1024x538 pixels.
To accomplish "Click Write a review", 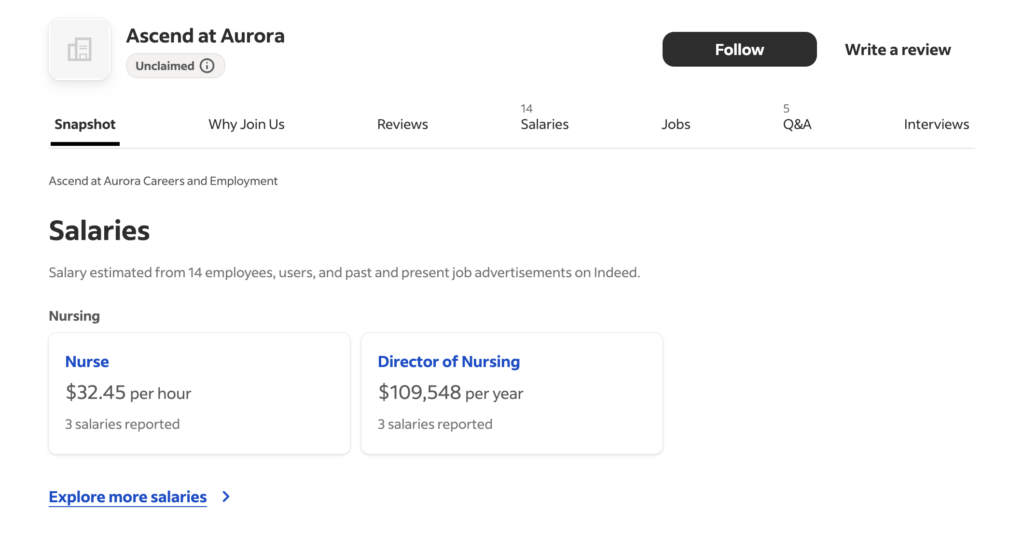I will pos(897,50).
